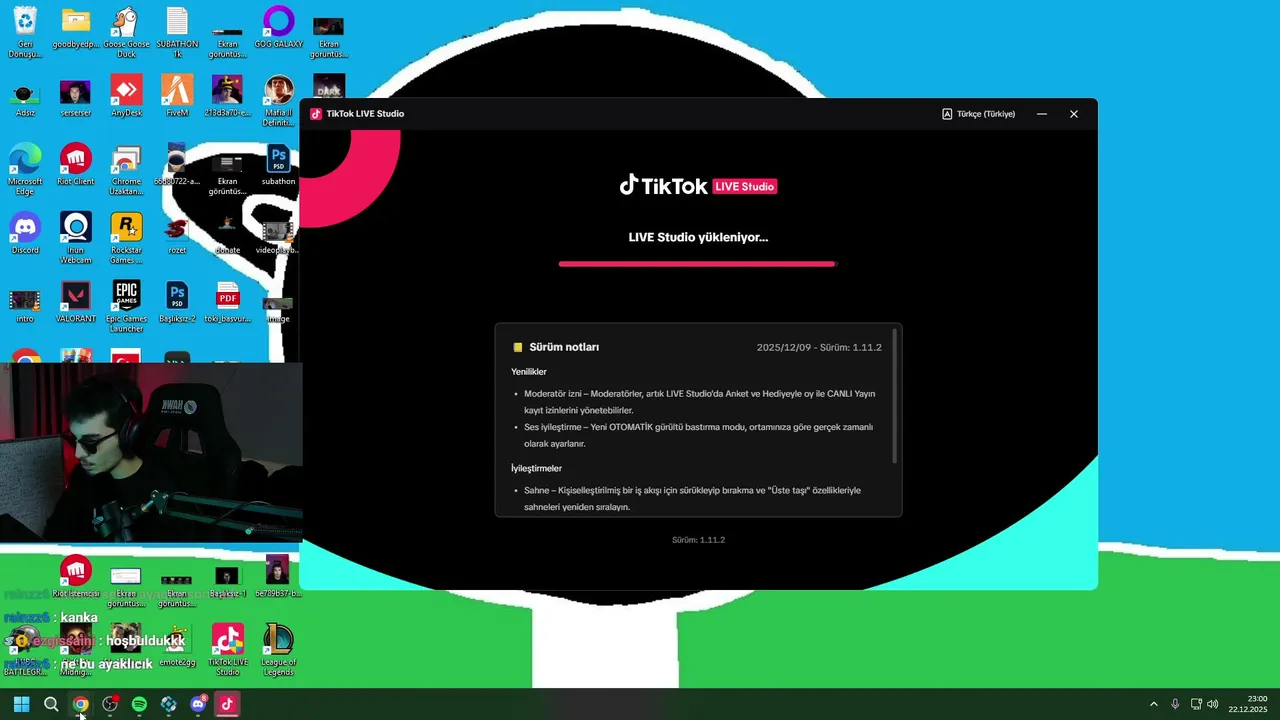Select the Iriun Webcam desktop shortcut
This screenshot has width=1280, height=720.
[x=76, y=237]
